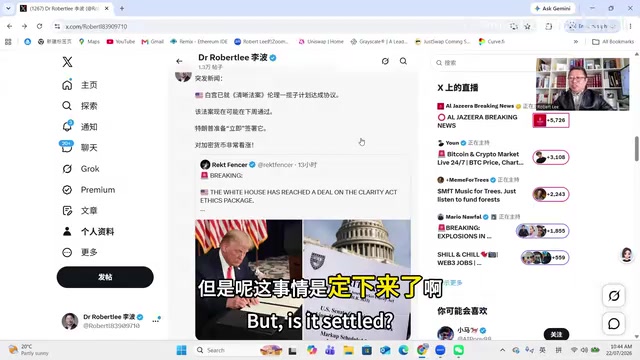
Task: Open Rekt Fencer quoted post author
Action: 229,165
